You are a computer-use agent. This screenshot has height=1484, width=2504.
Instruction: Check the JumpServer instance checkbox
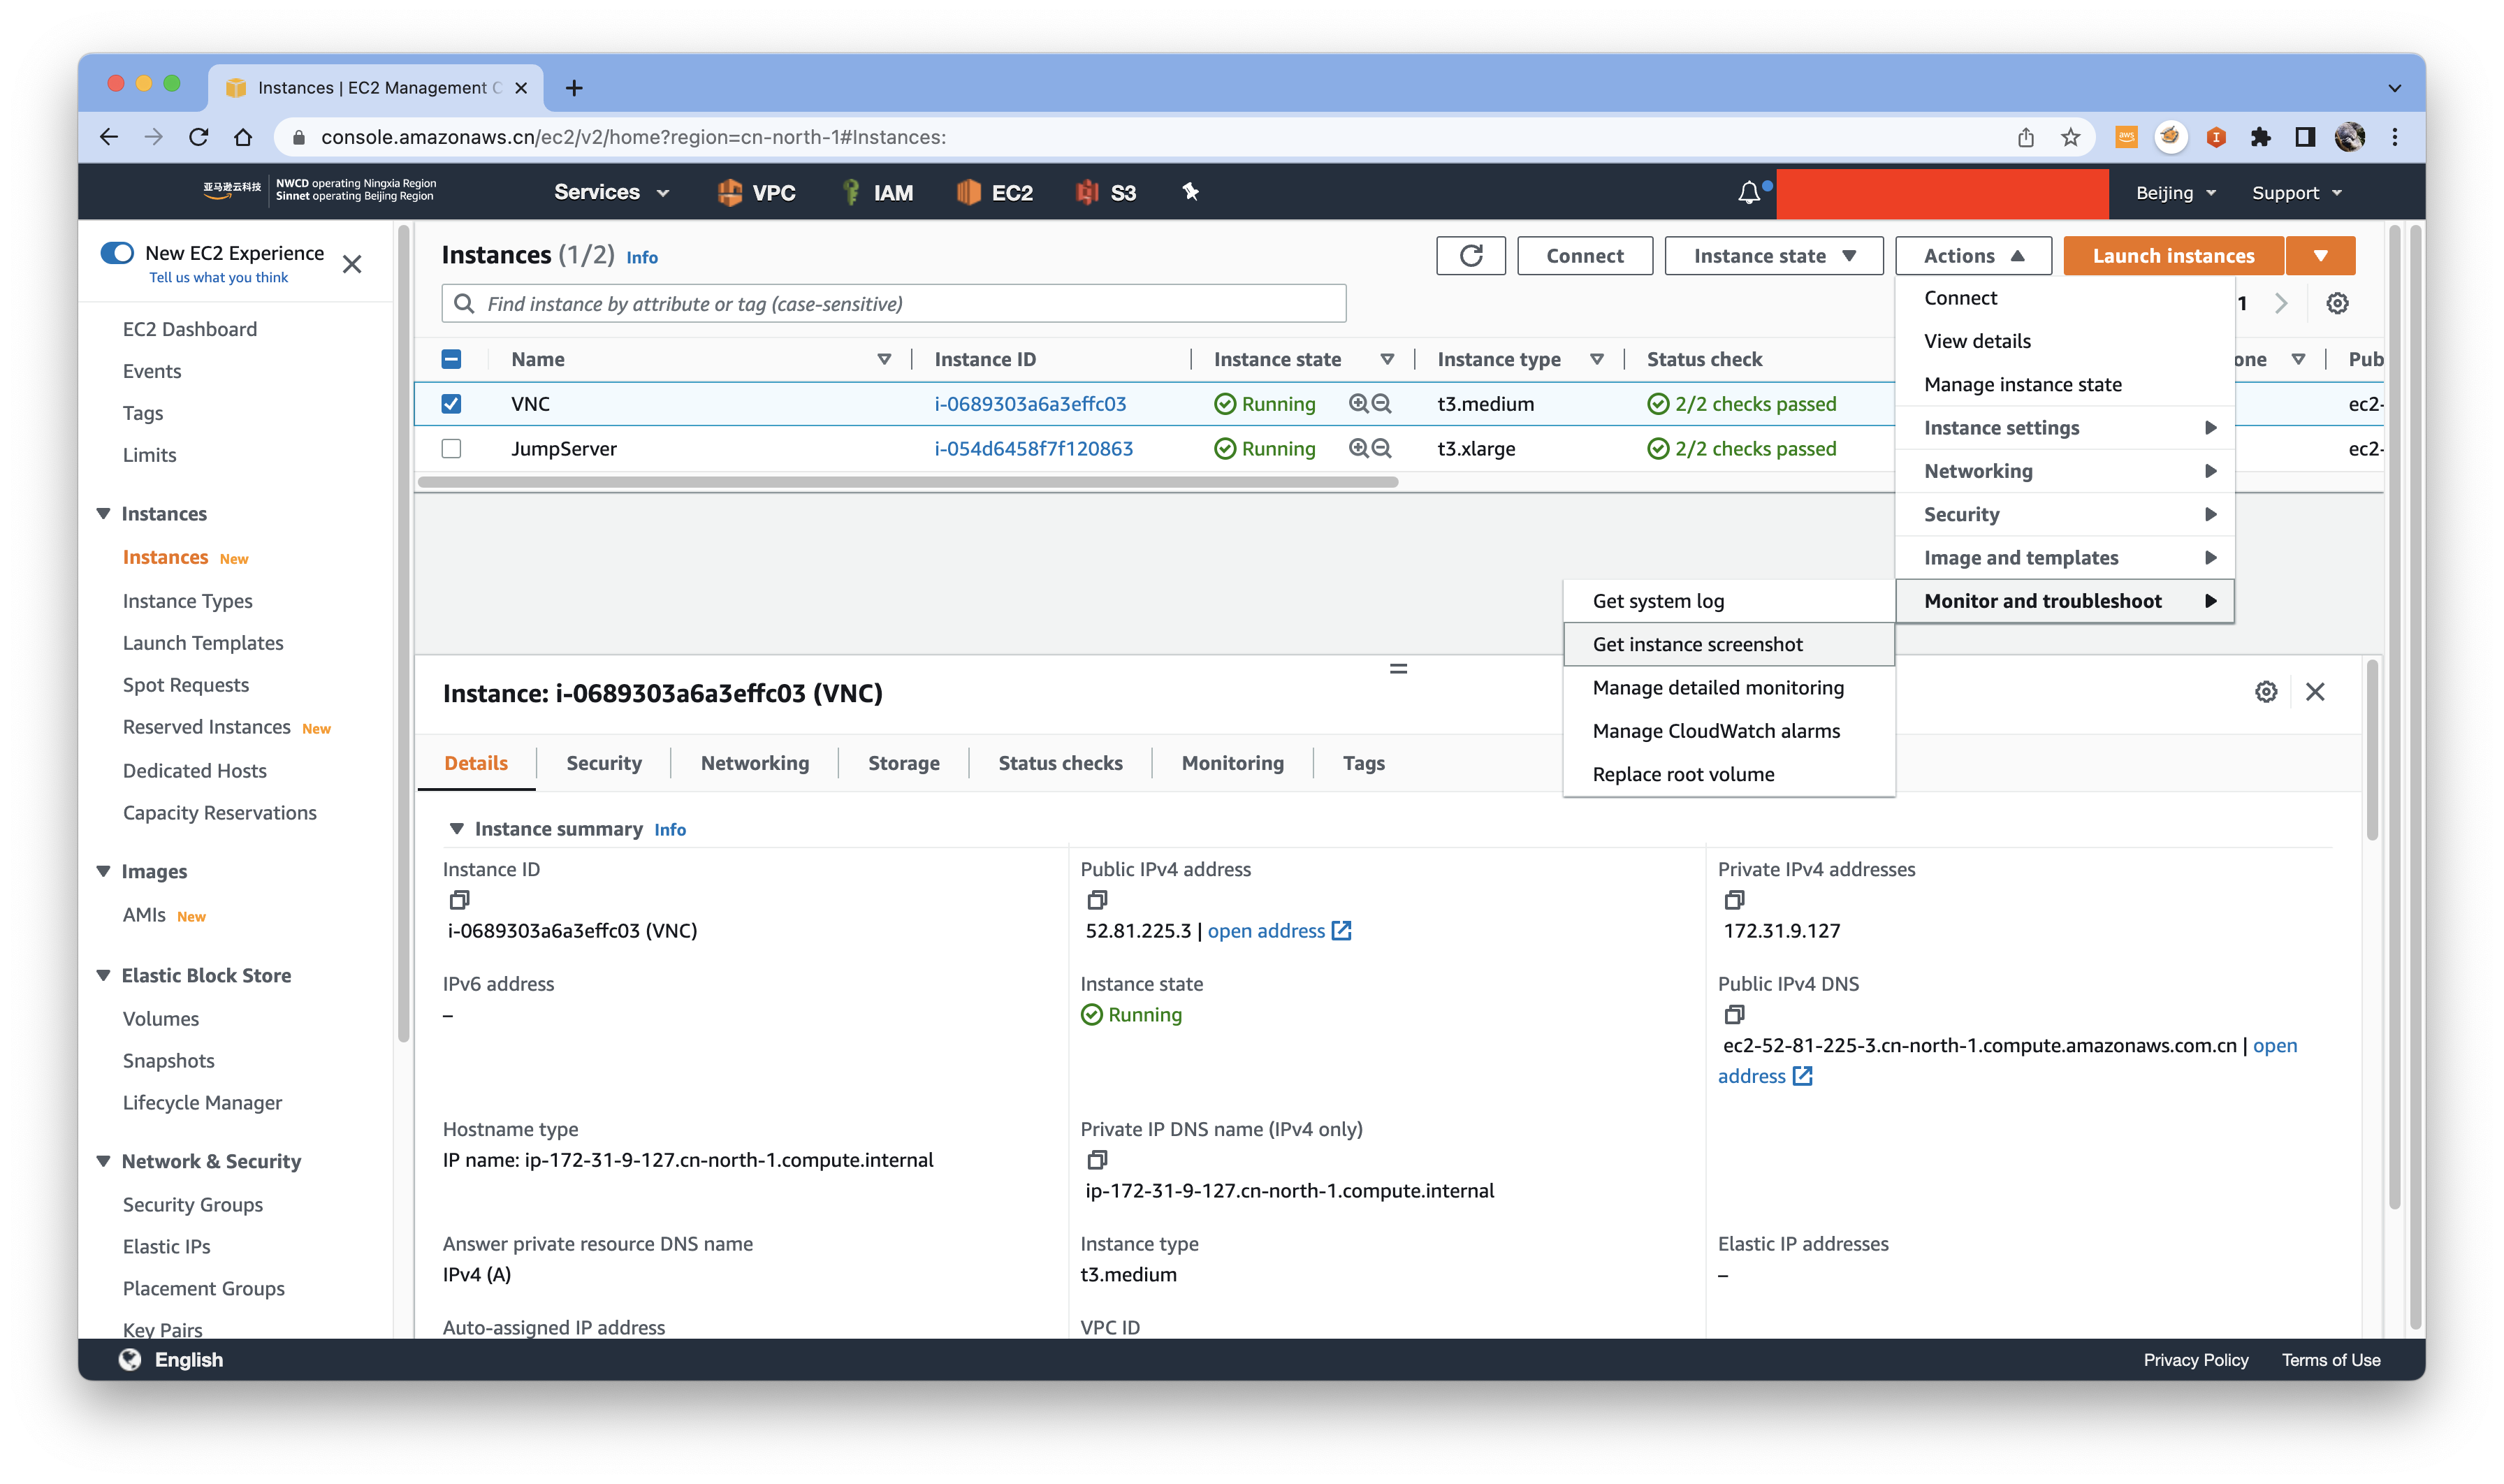[x=451, y=449]
